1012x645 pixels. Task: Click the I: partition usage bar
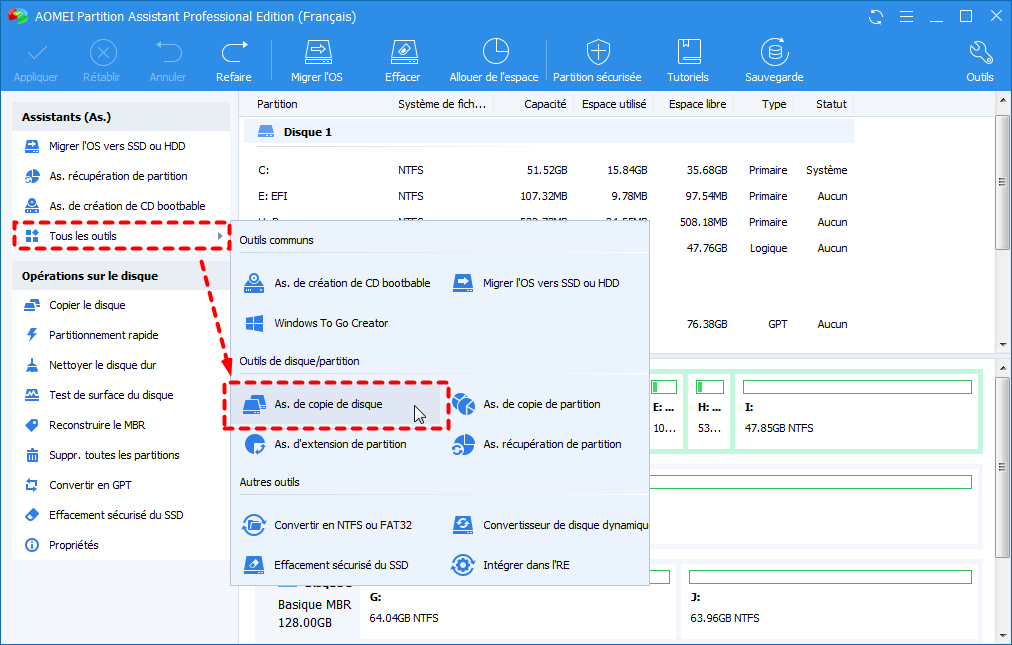(x=857, y=387)
